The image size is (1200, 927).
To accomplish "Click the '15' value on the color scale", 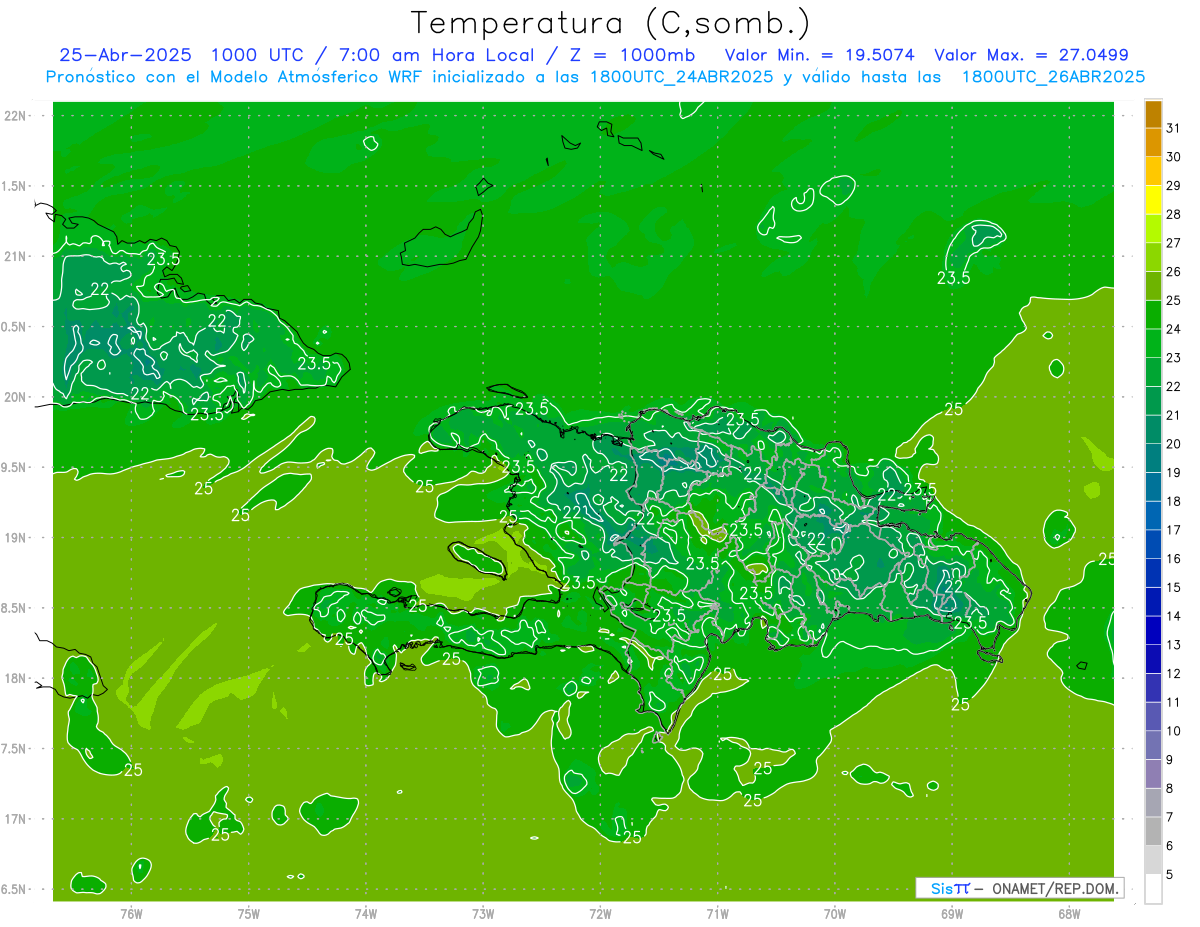I will coord(1174,588).
